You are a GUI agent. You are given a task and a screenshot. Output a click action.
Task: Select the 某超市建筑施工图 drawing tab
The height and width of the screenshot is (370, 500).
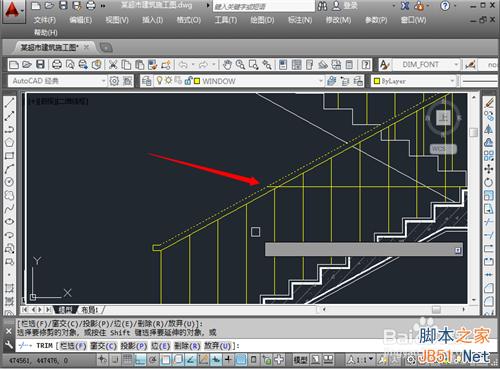click(x=49, y=48)
